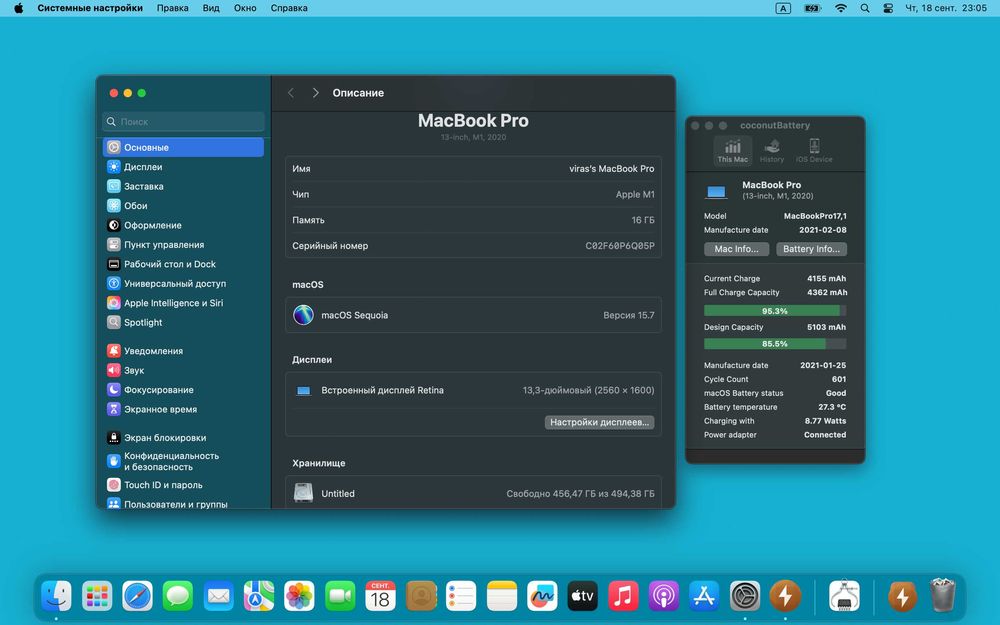Open App Store from the Dock
Screen dimensions: 1000x625
tap(704, 597)
